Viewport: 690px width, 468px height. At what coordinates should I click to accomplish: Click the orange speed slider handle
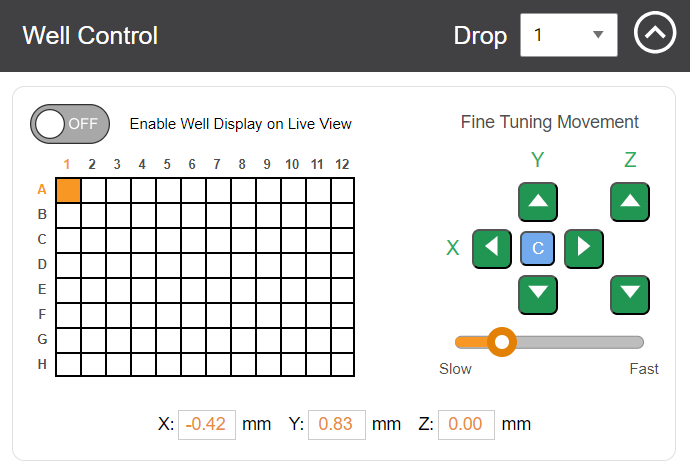(x=502, y=342)
